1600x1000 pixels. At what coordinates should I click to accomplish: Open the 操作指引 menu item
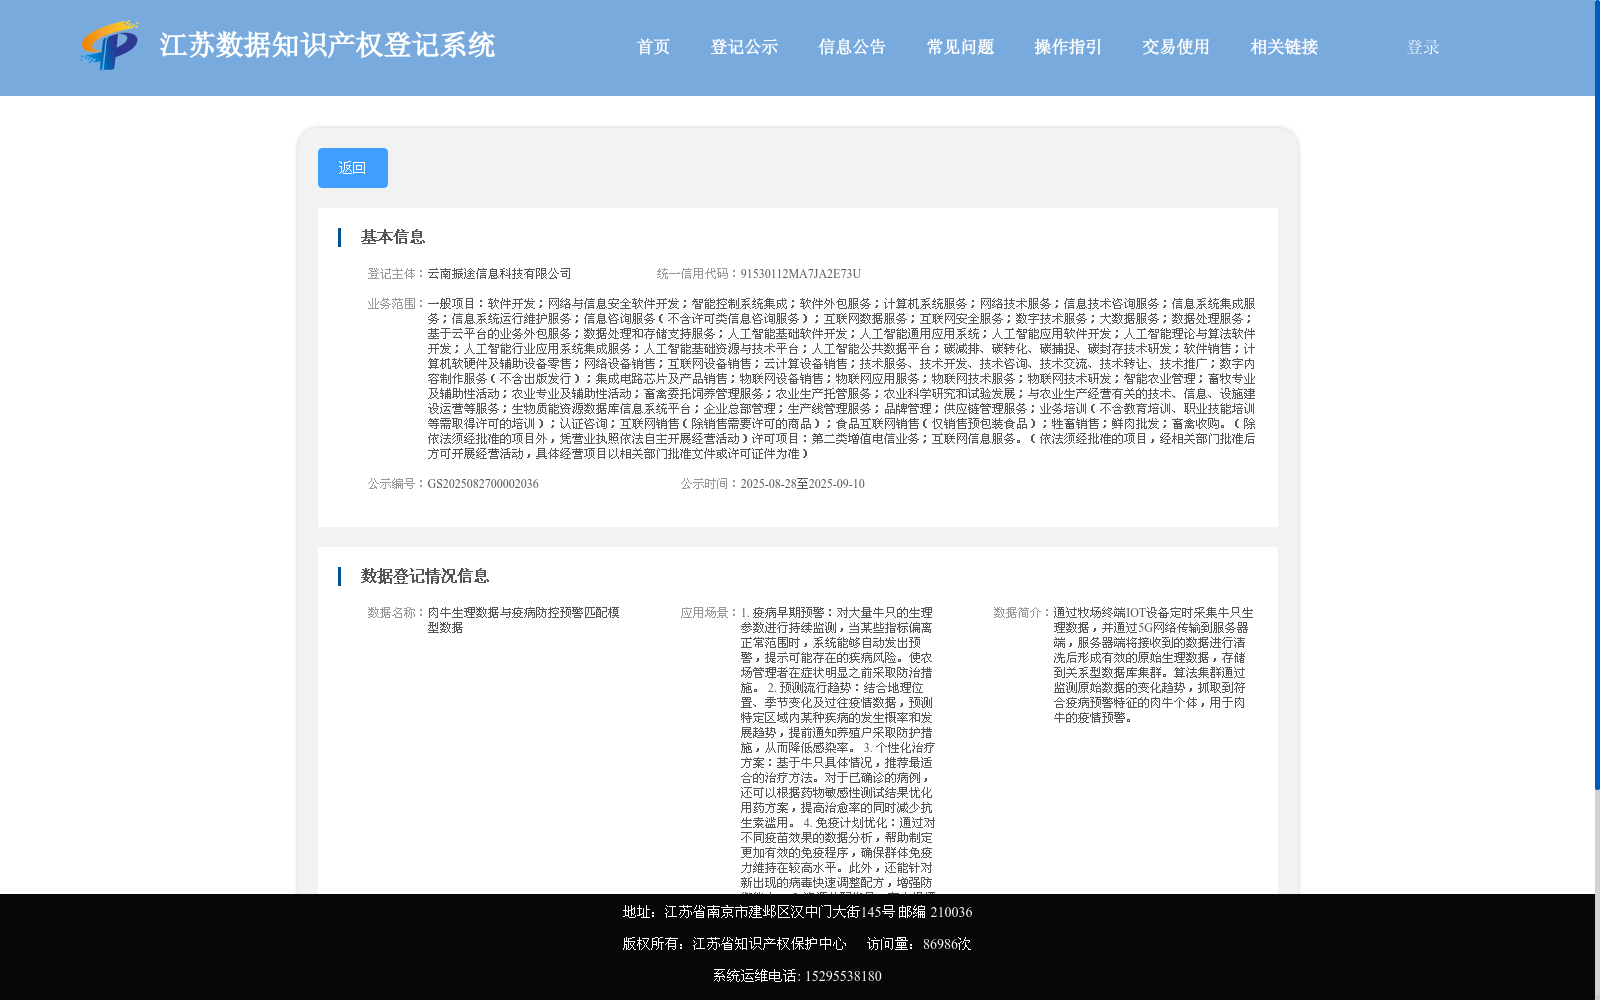[1068, 47]
